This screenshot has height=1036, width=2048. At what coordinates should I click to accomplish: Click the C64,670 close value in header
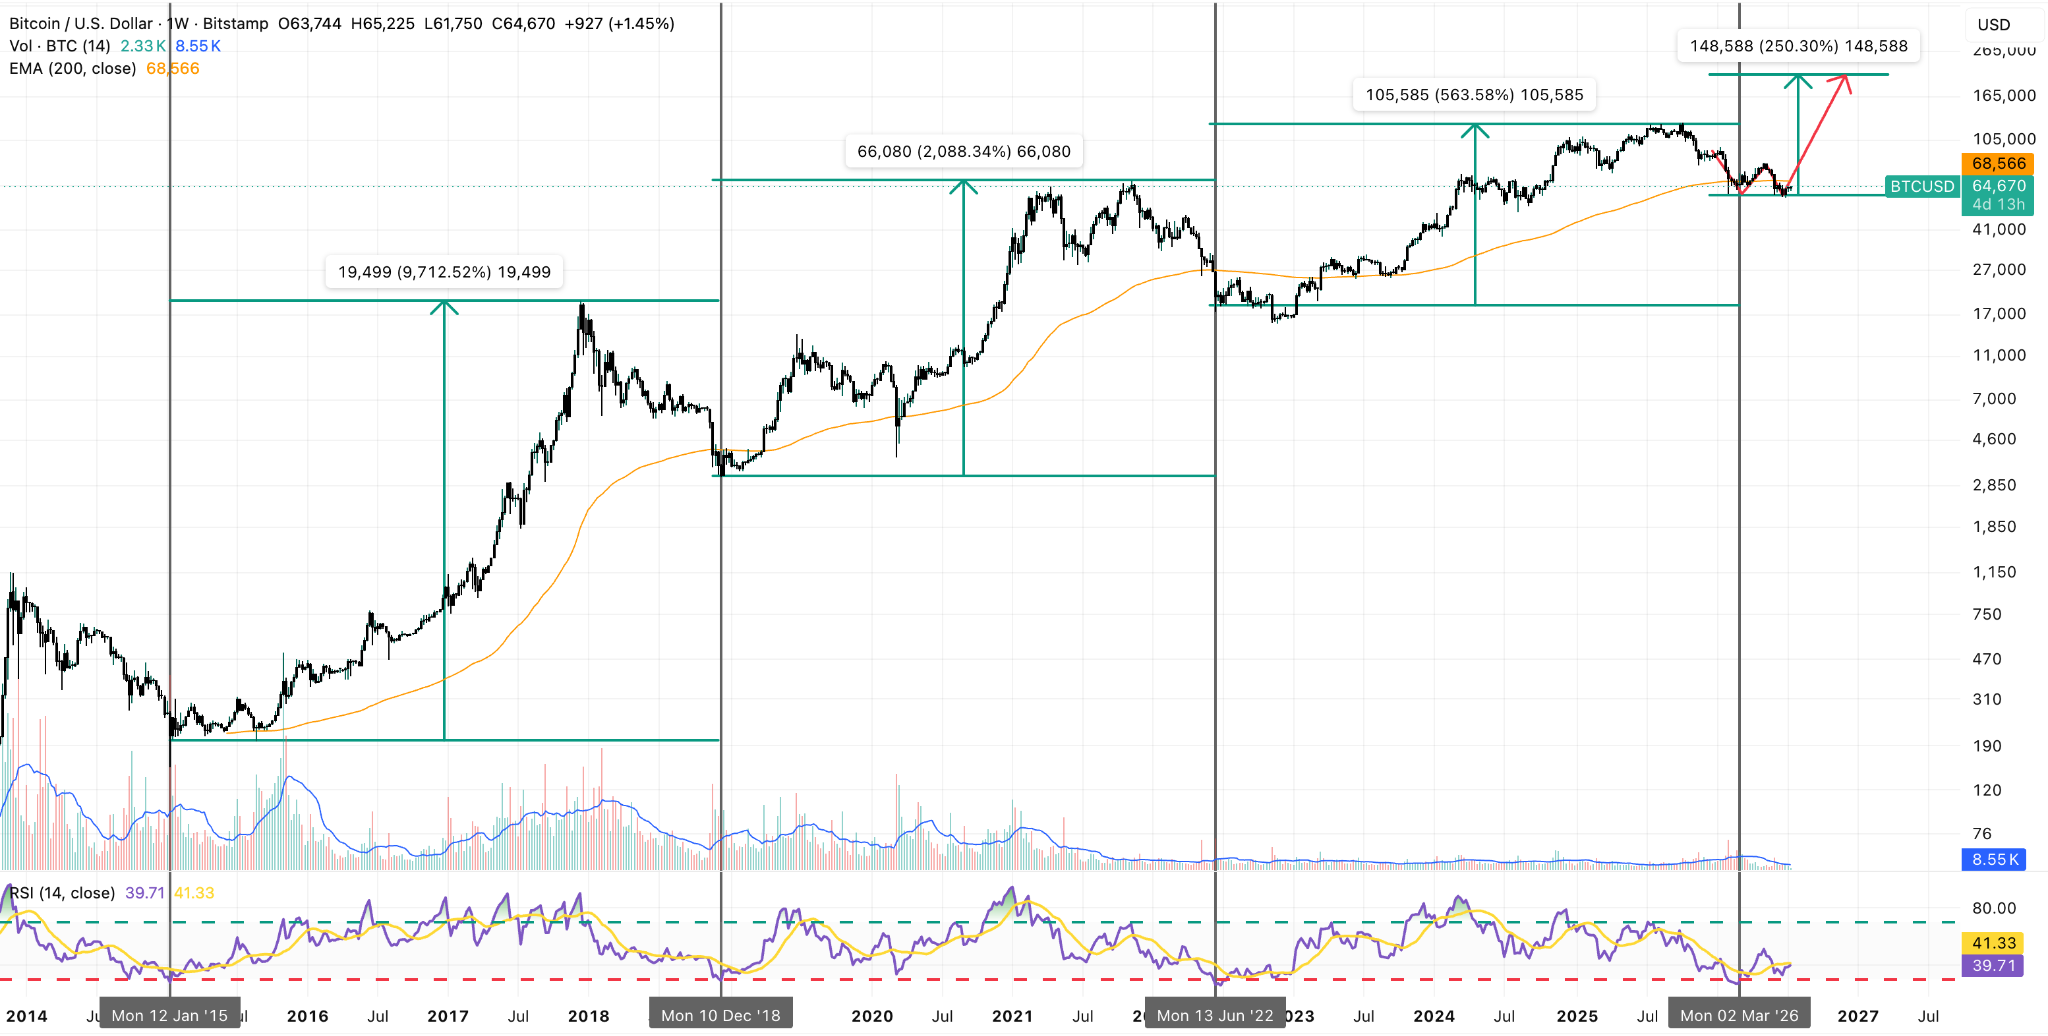[x=523, y=23]
